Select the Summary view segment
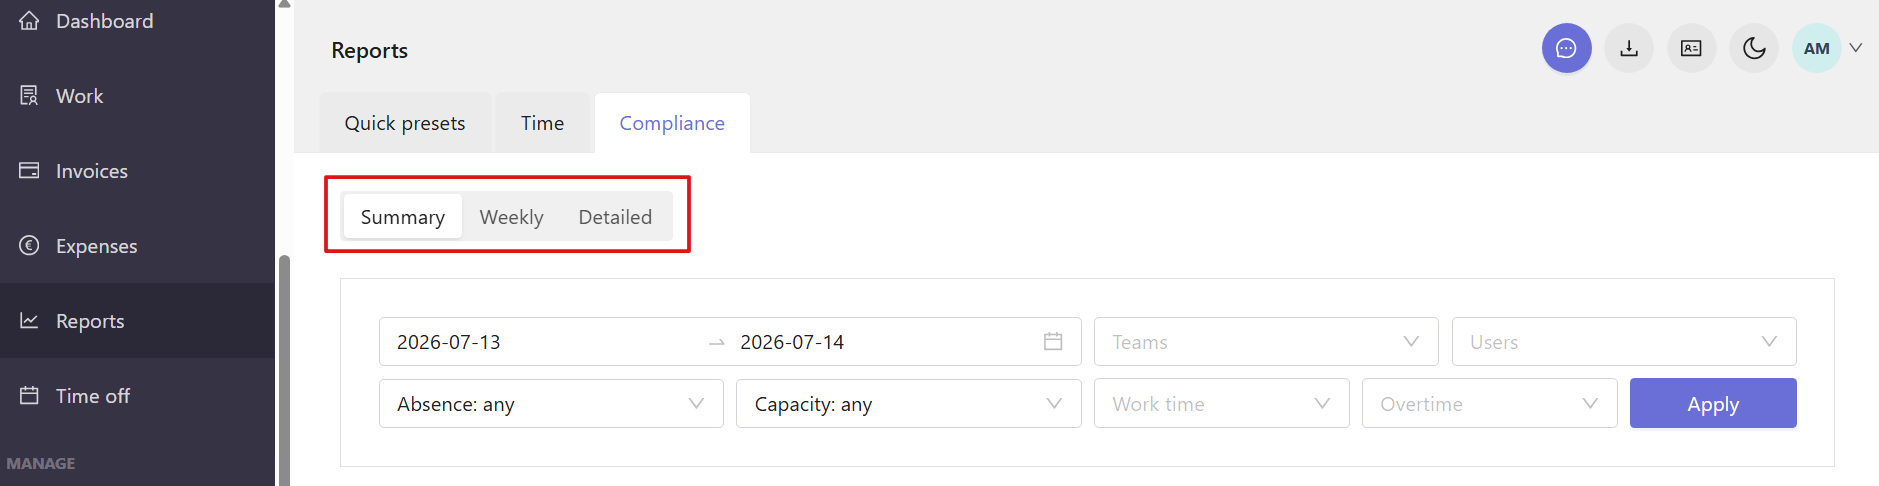 pos(403,217)
